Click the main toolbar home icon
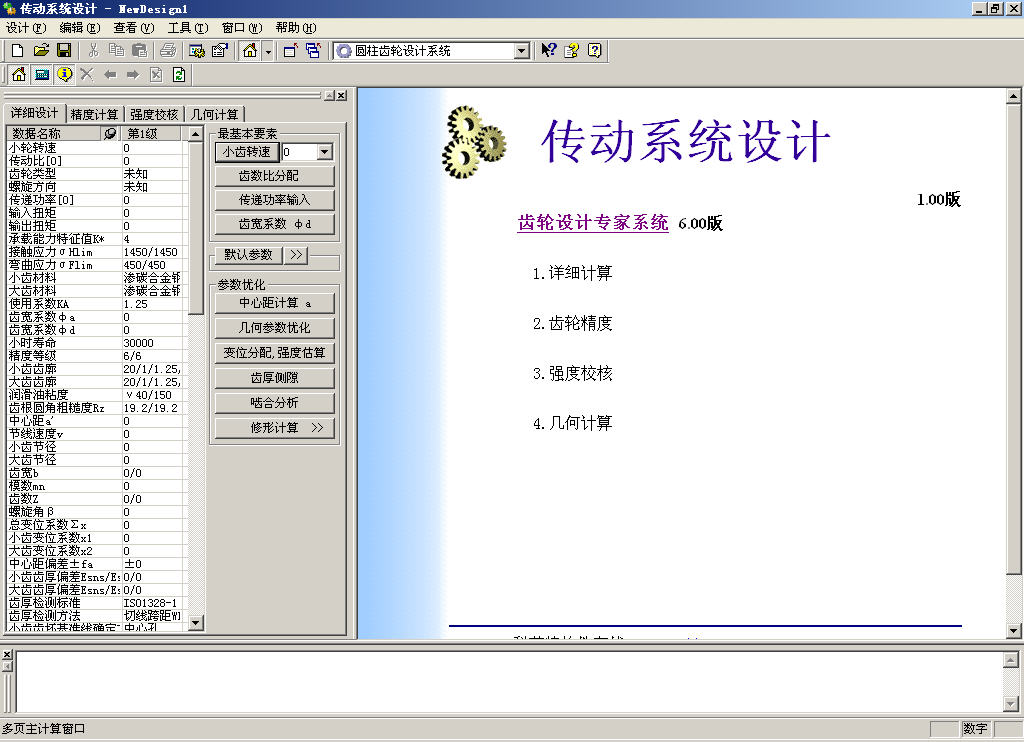This screenshot has height=742, width=1024. pos(249,51)
